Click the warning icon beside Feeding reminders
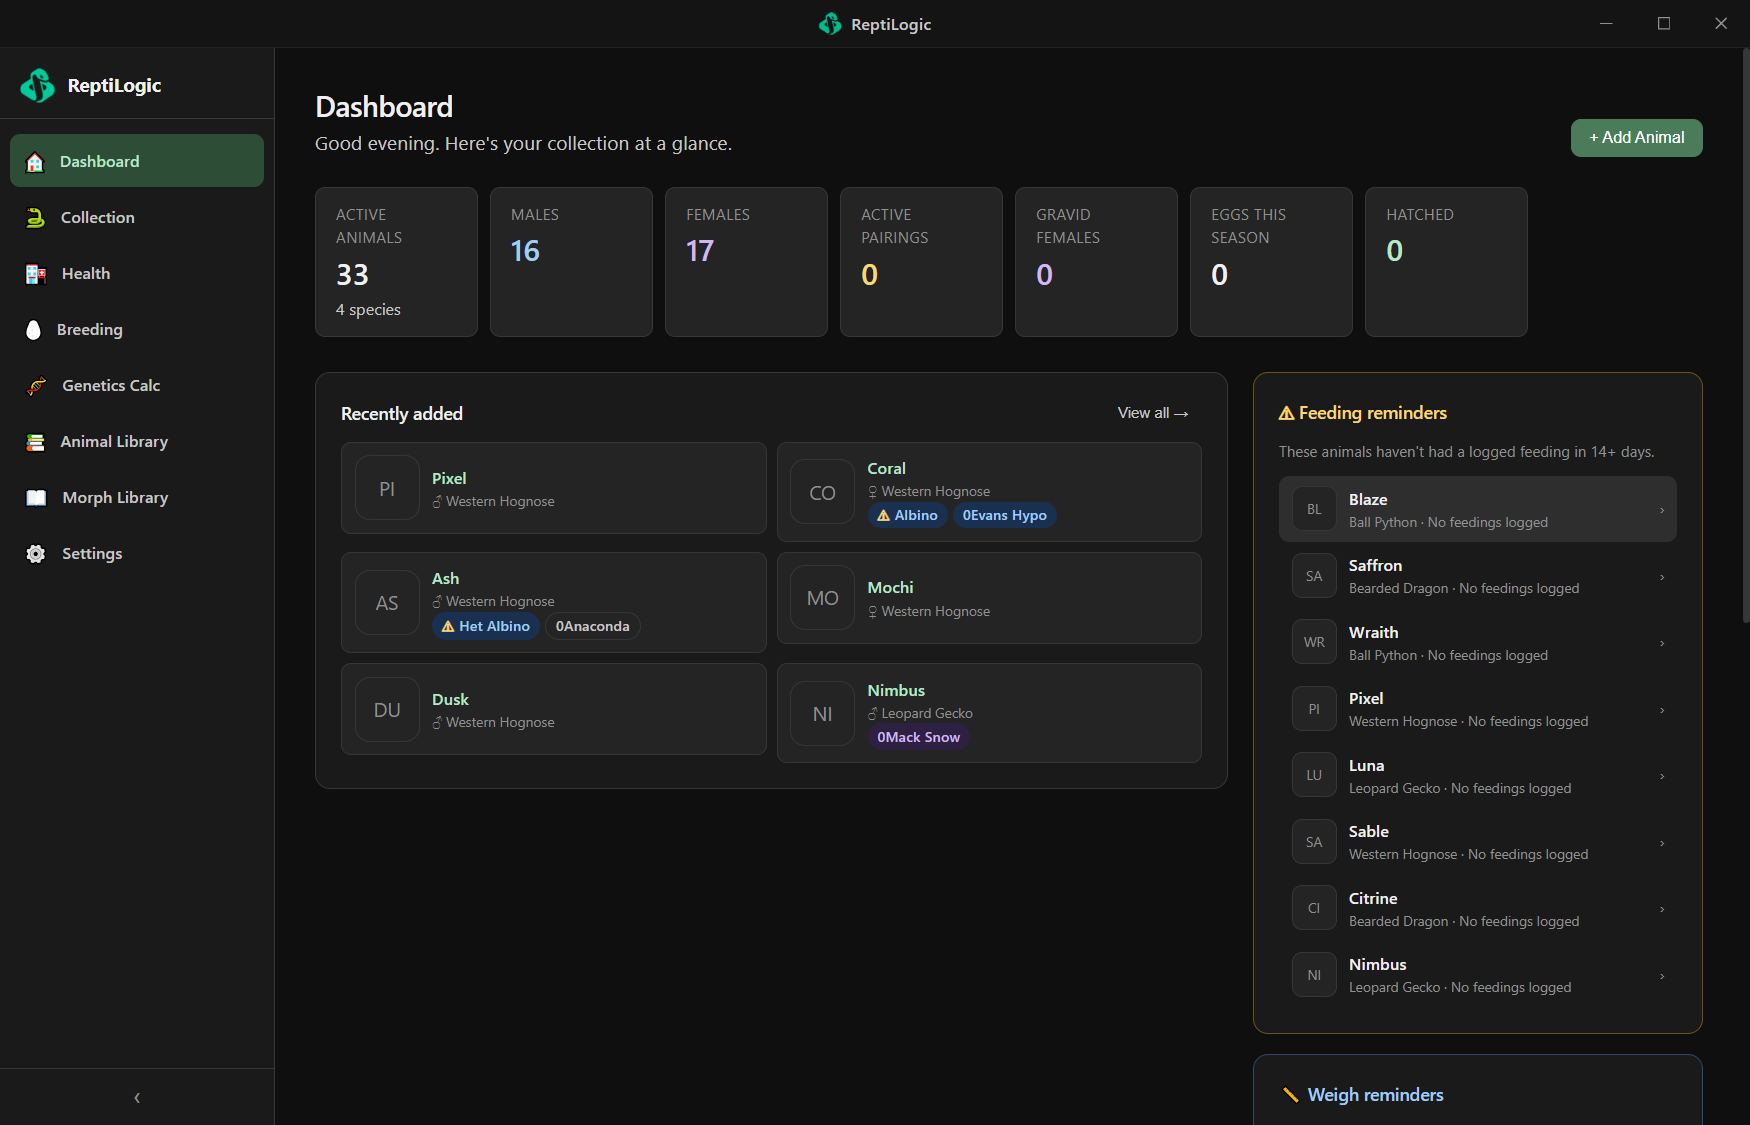Screen dimensions: 1750x1125 [1287, 413]
